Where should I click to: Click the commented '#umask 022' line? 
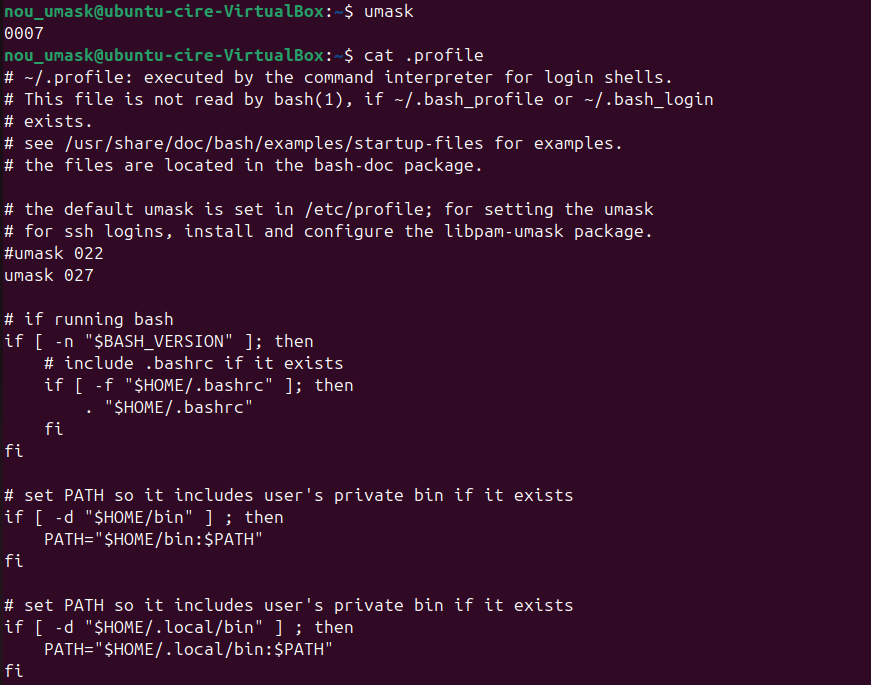(54, 253)
